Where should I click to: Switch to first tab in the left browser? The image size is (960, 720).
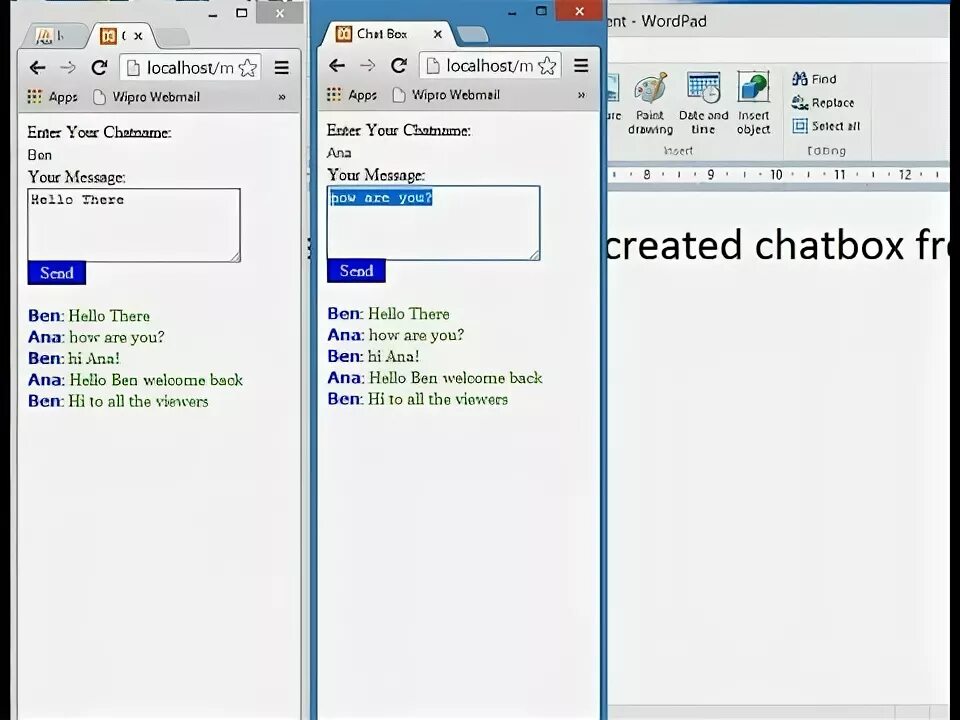point(52,37)
